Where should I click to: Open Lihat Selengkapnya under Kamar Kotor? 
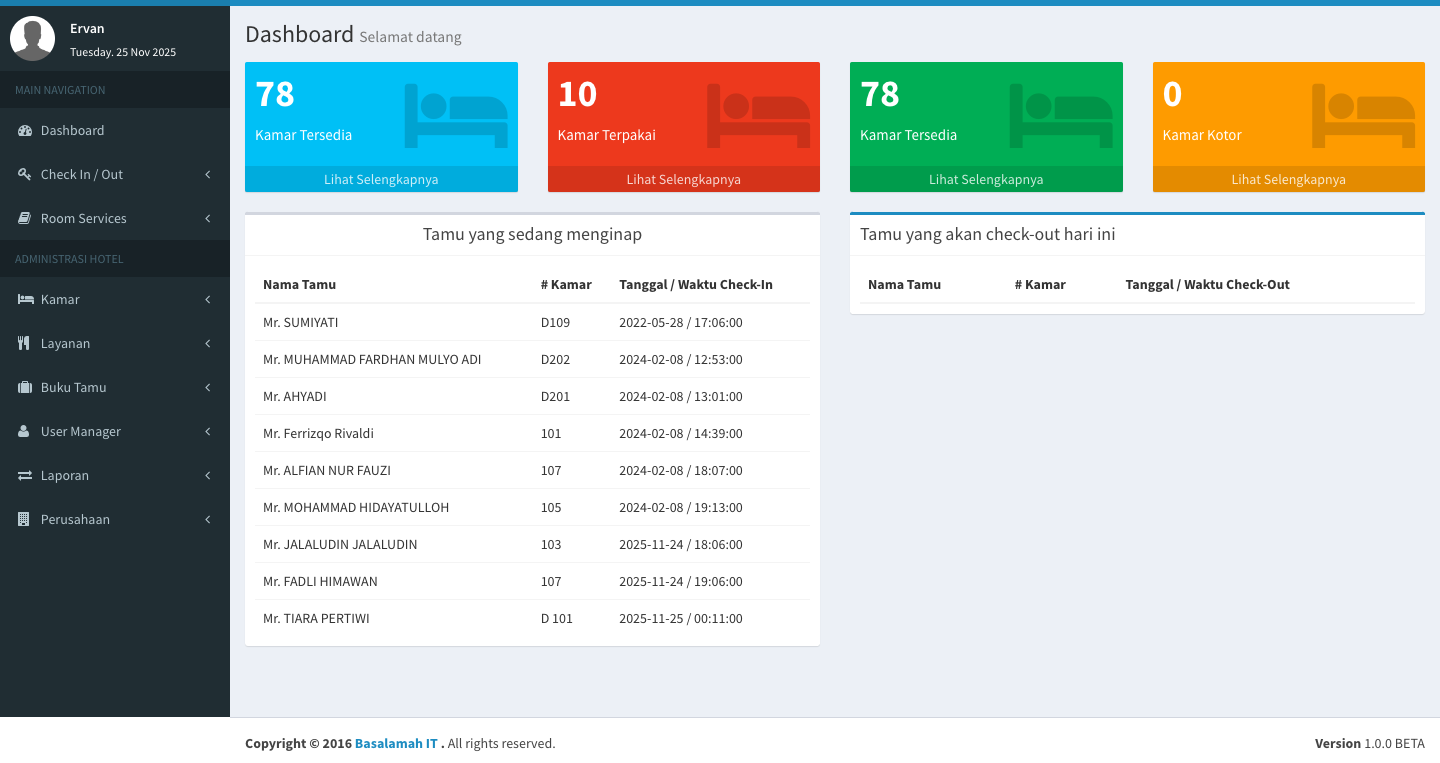pos(1288,180)
